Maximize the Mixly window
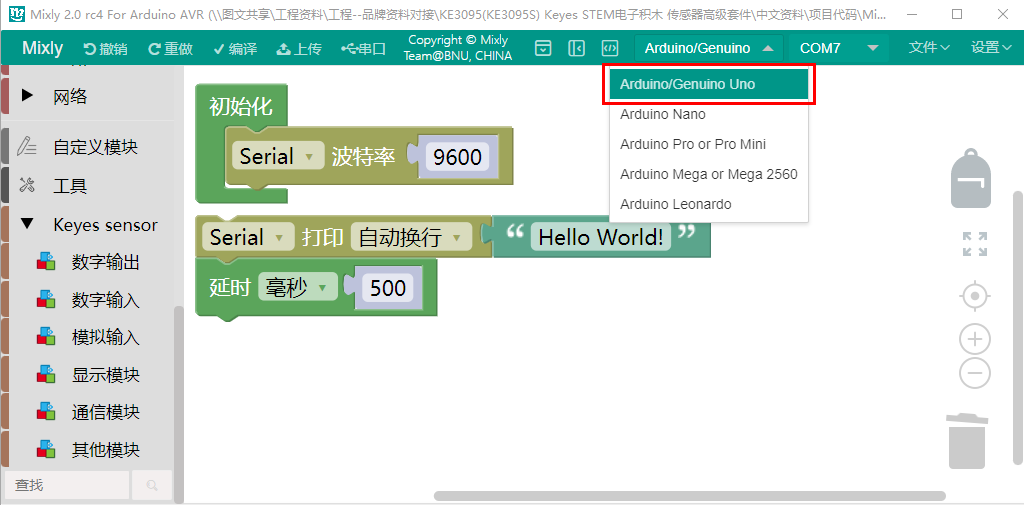The image size is (1024, 505). pos(957,14)
